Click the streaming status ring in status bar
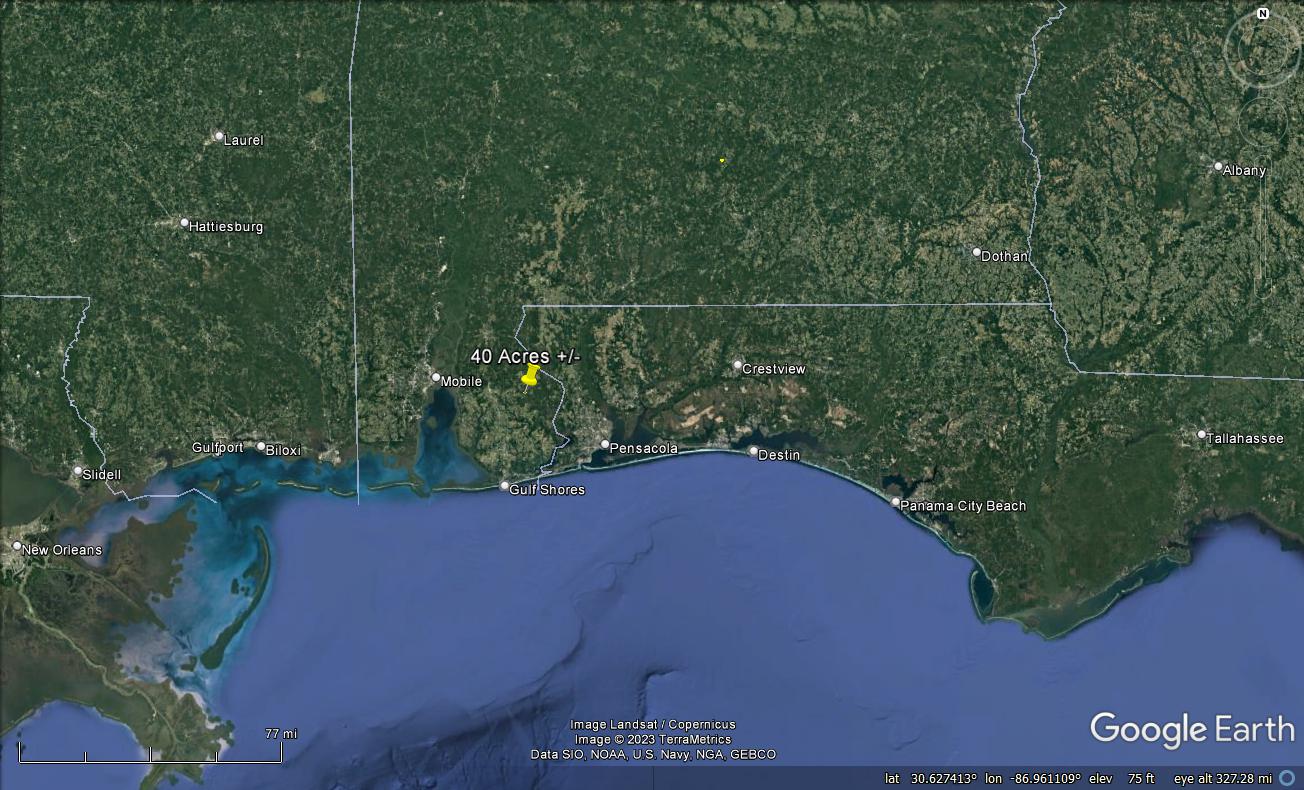 pyautogui.click(x=1287, y=778)
